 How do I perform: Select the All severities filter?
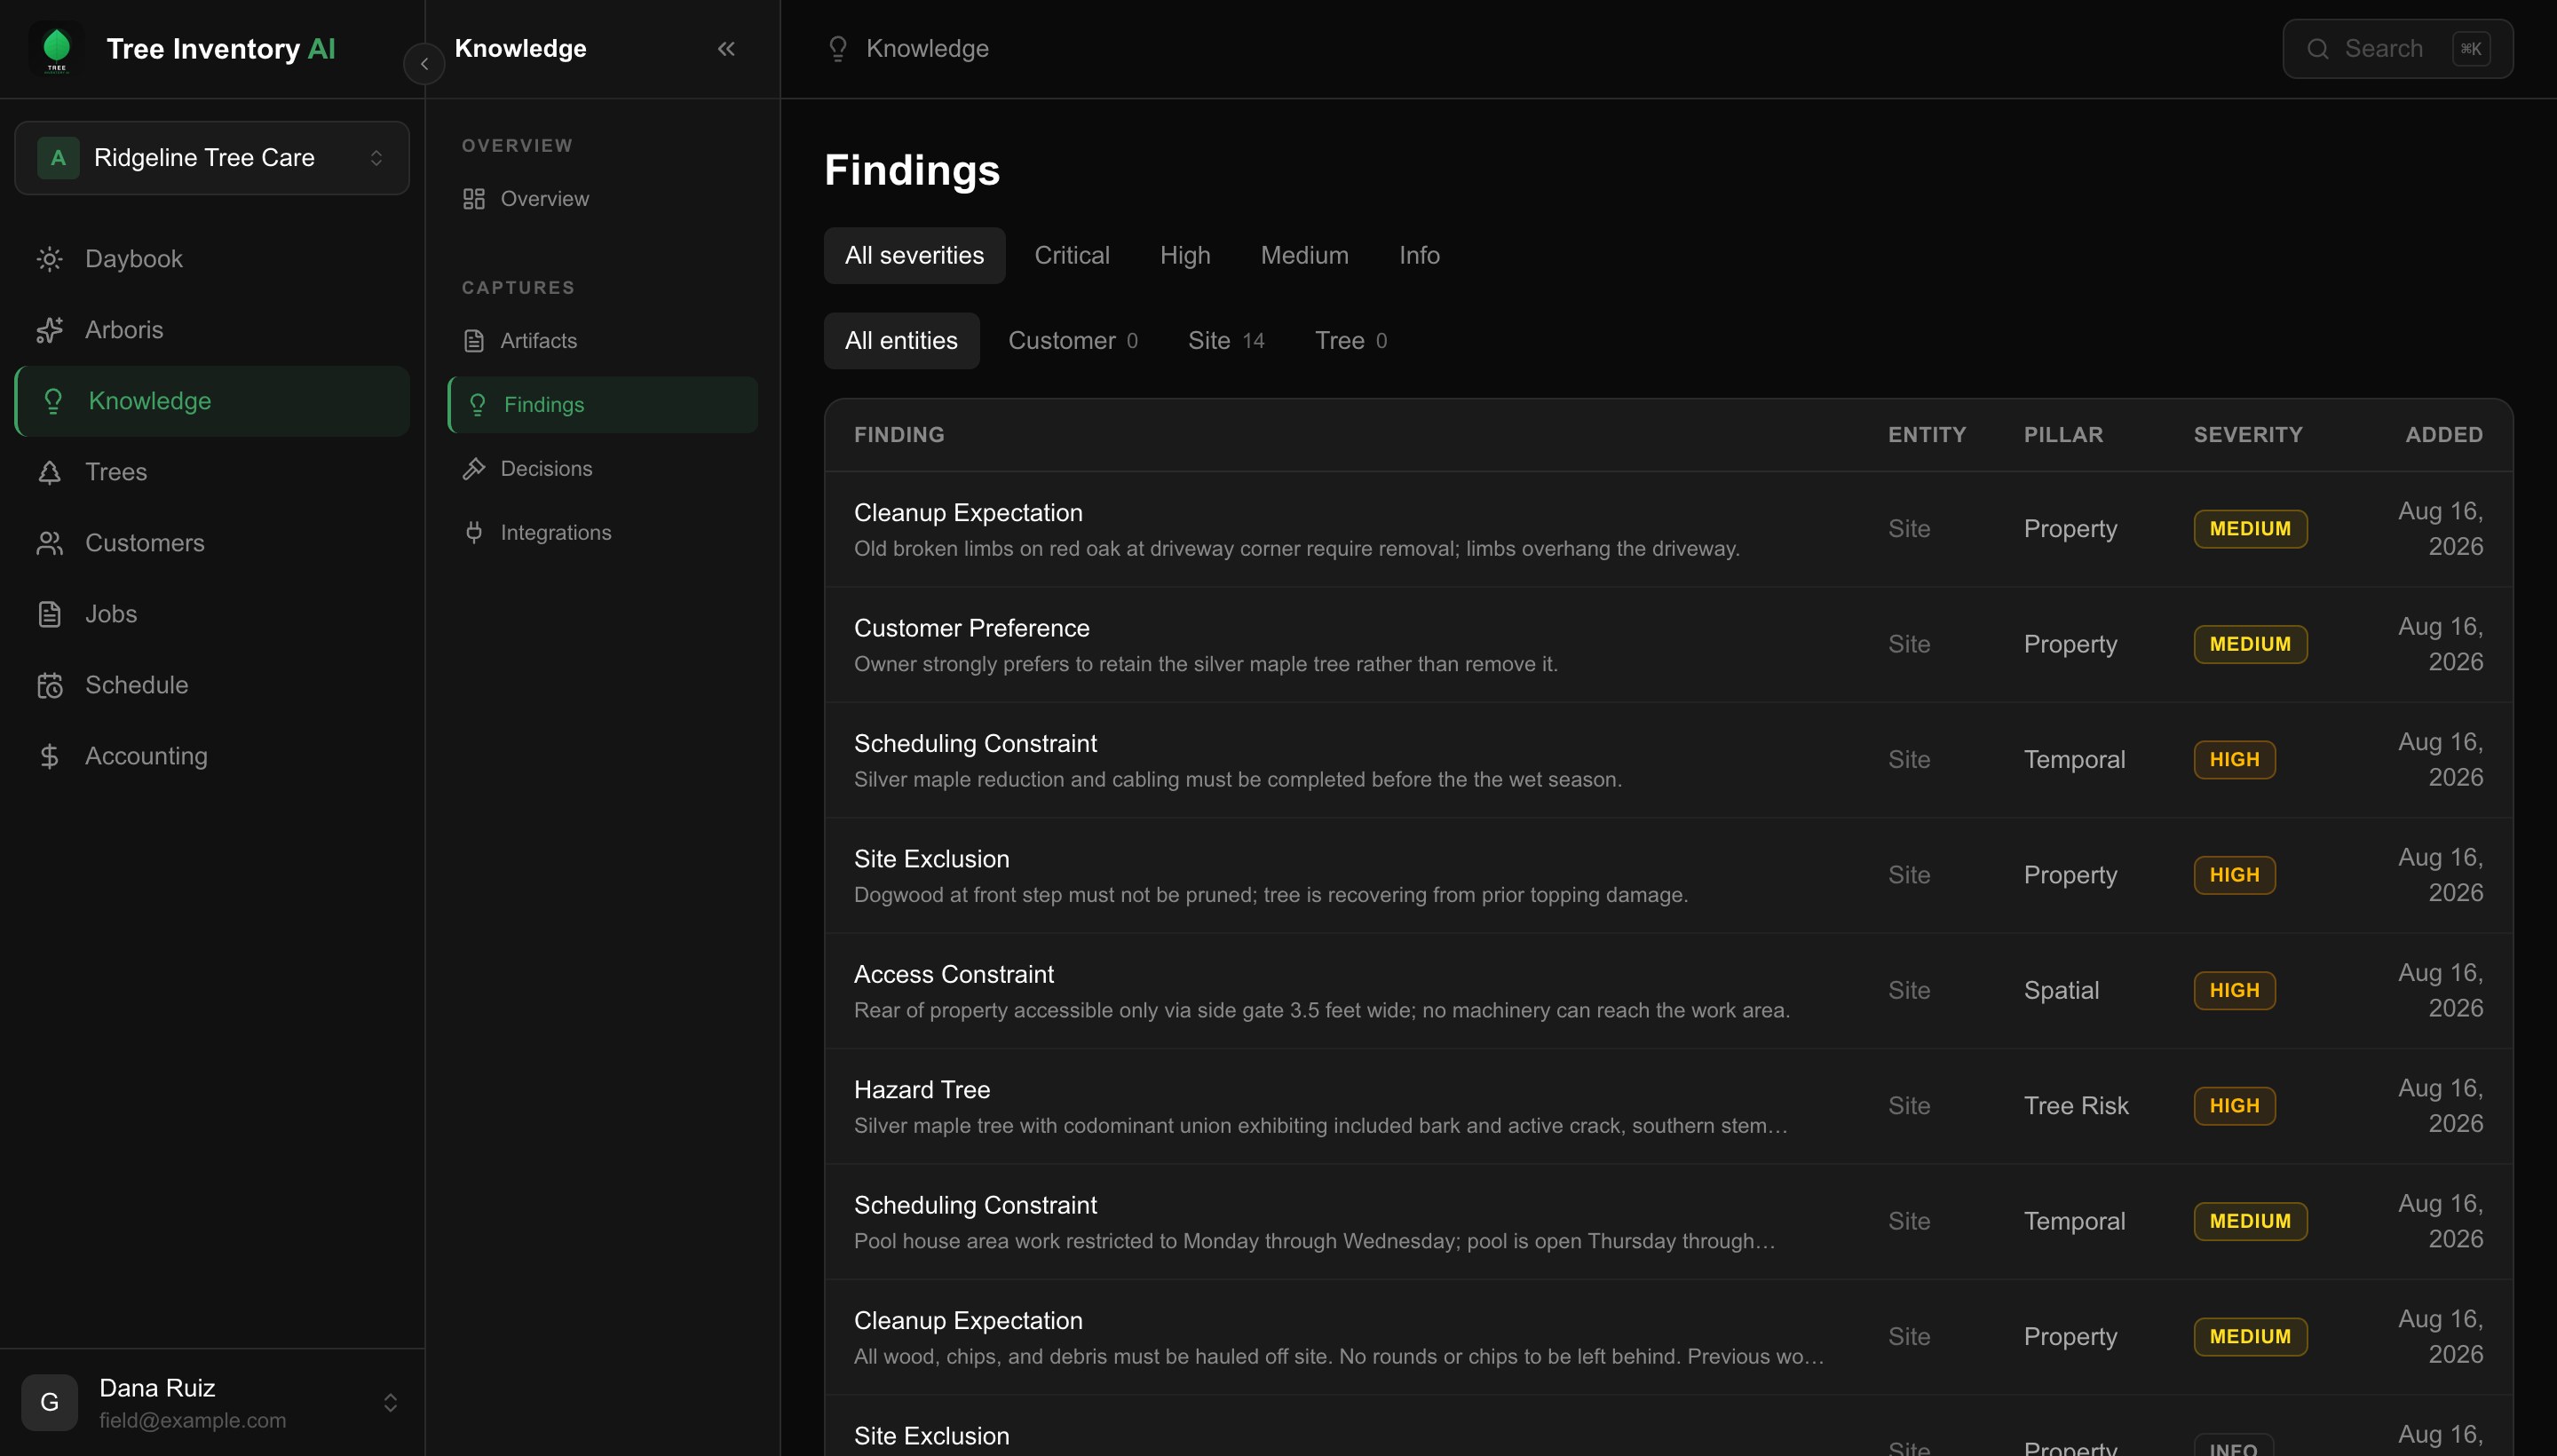pos(914,256)
